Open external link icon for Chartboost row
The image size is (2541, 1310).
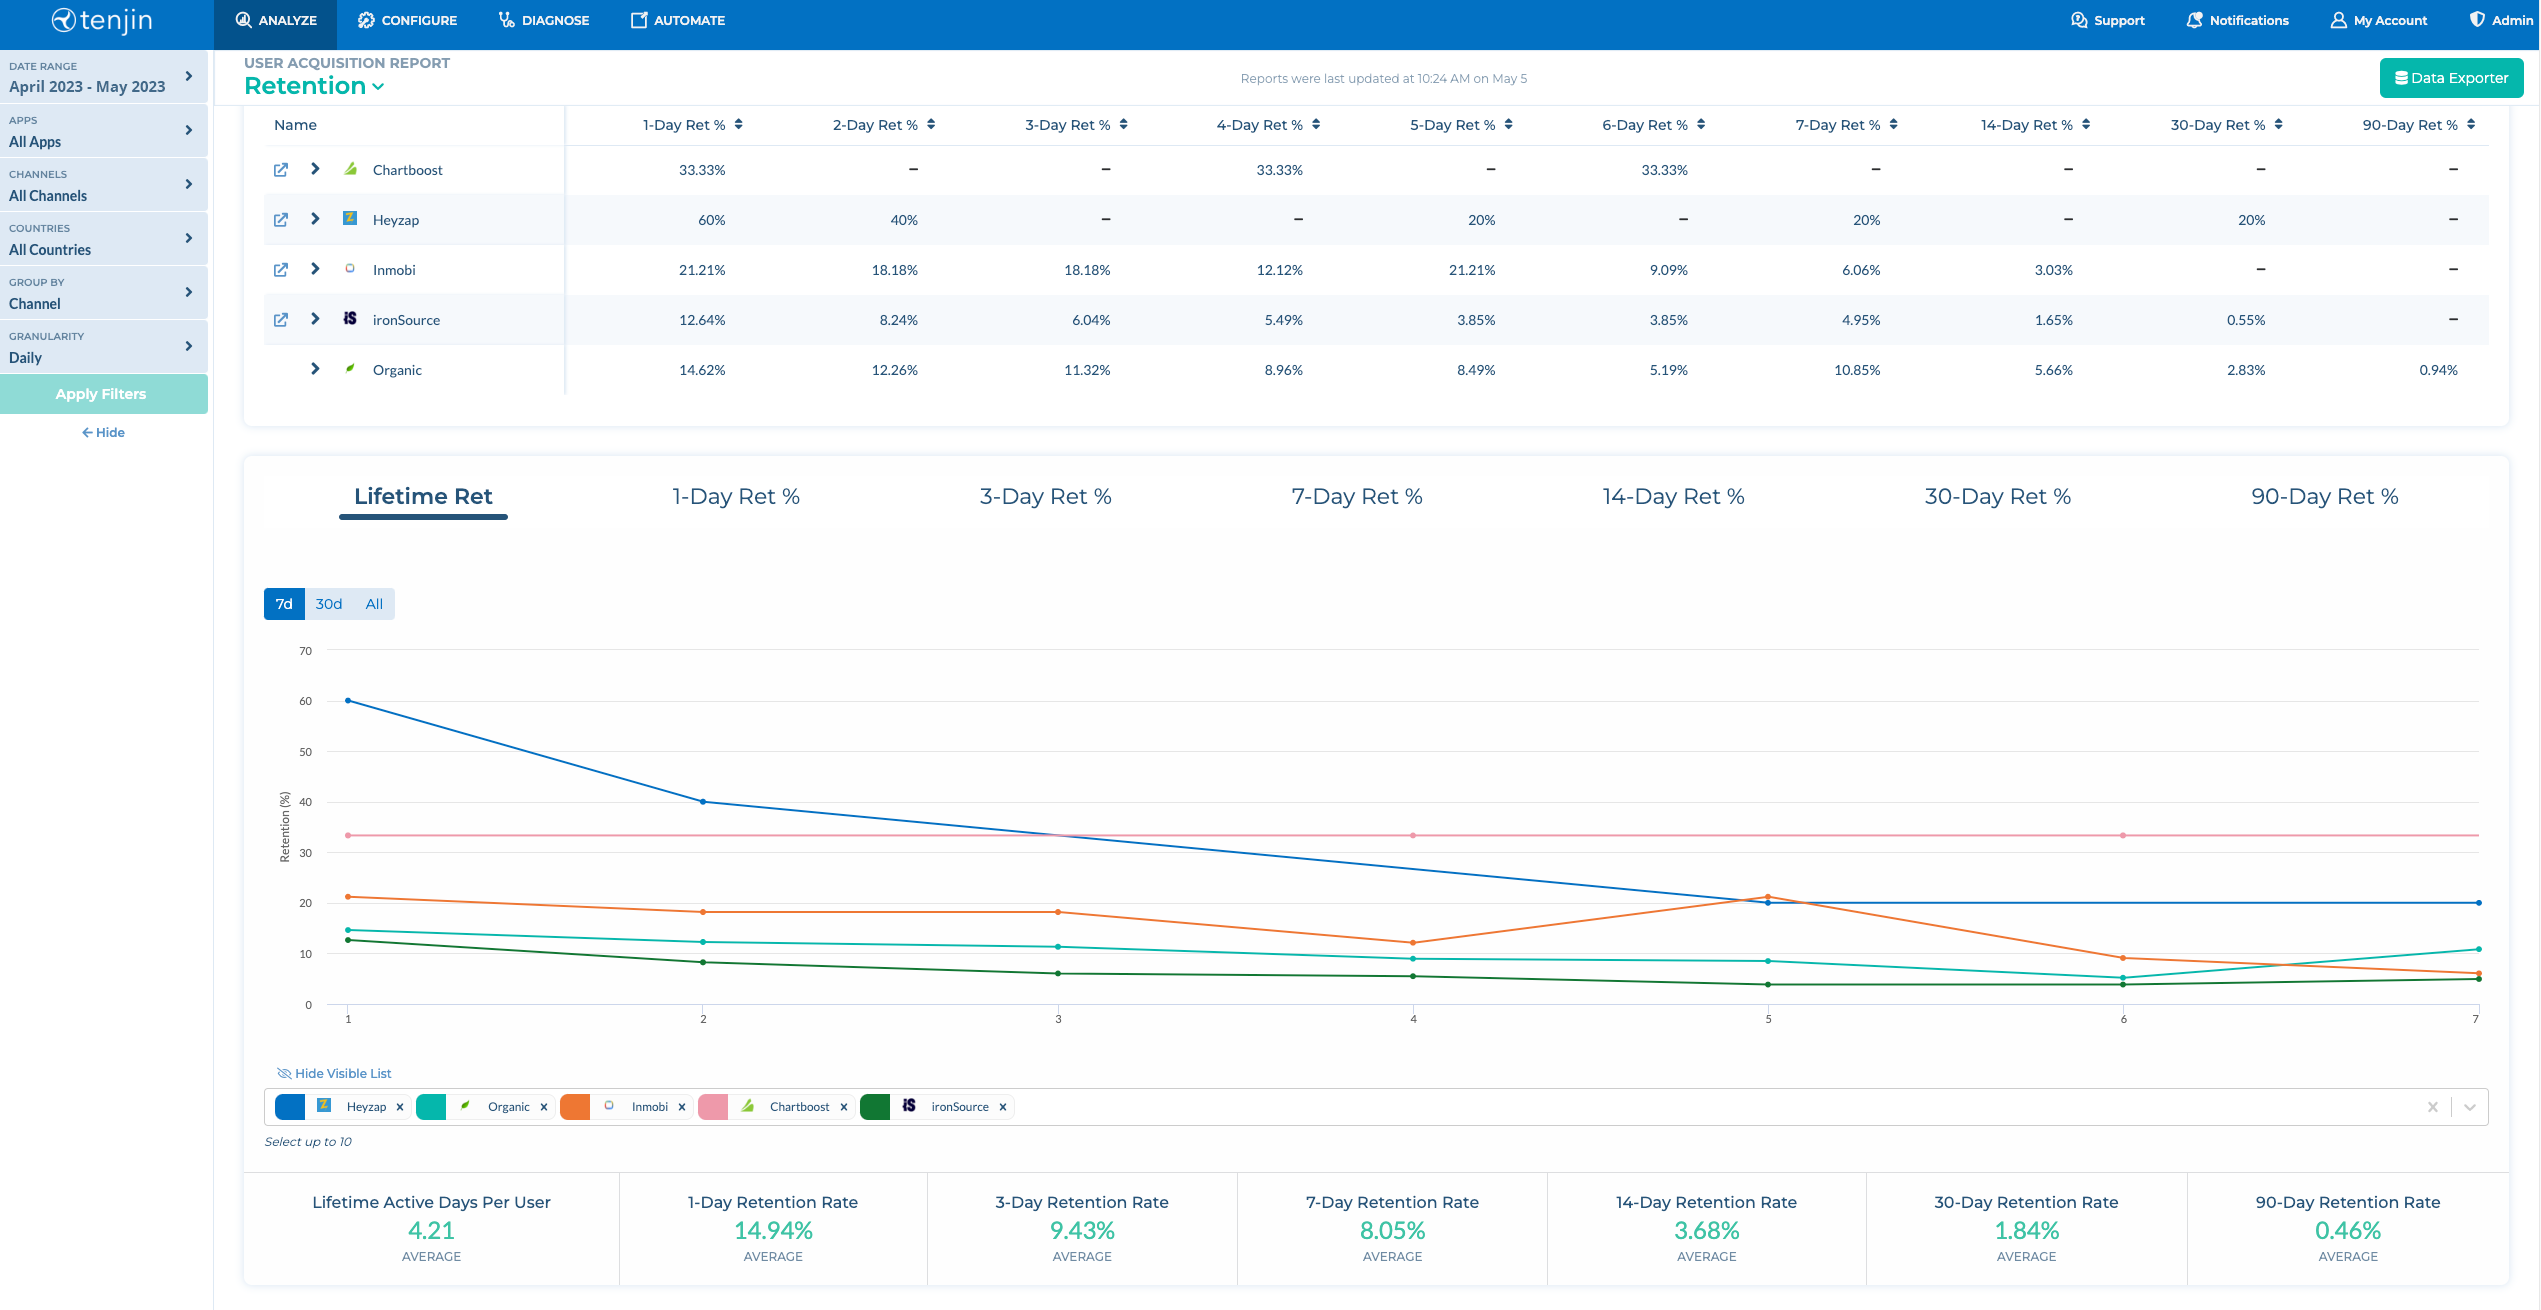281,170
